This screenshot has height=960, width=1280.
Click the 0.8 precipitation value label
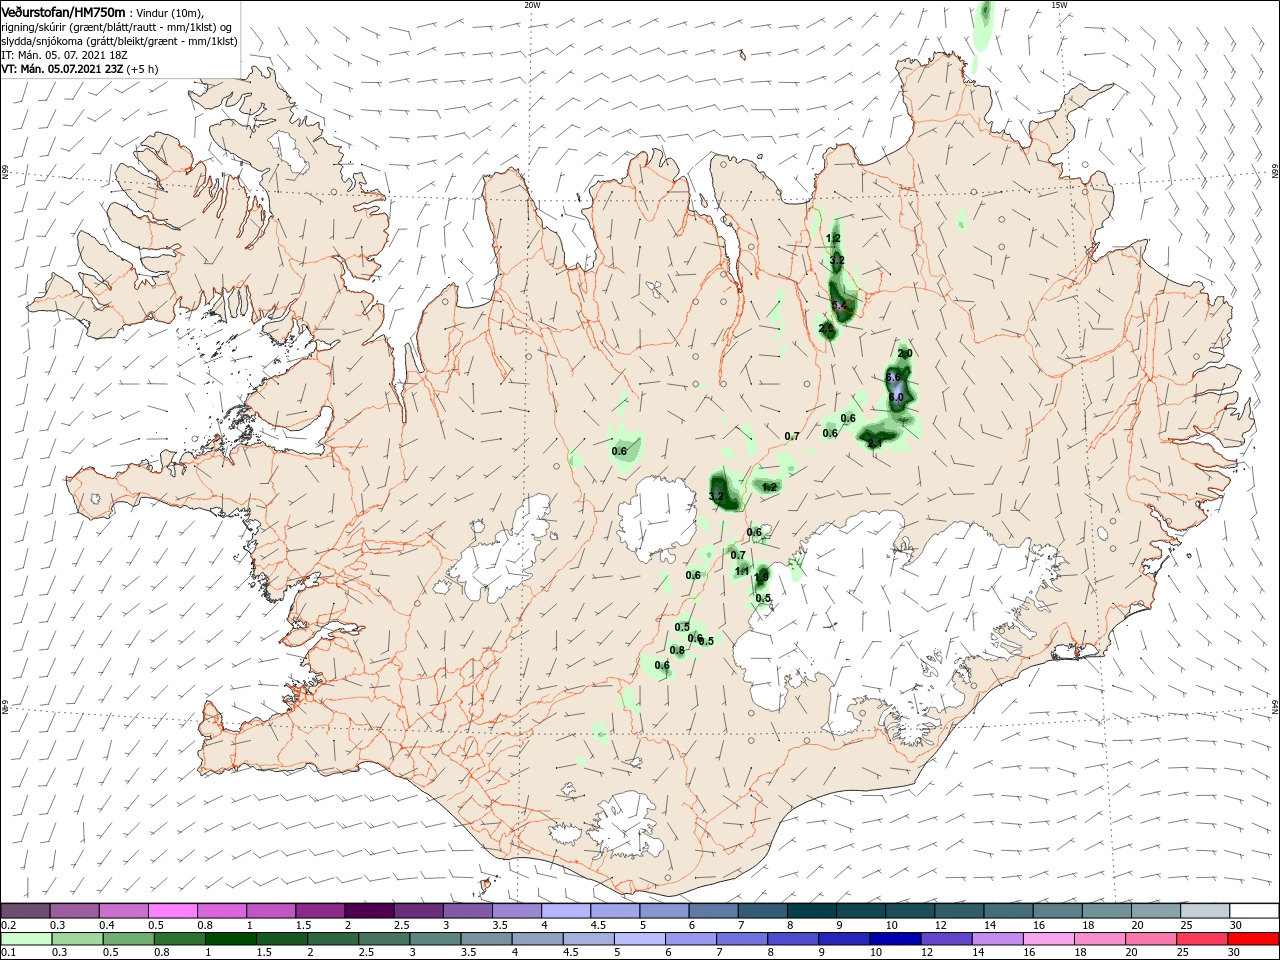677,650
